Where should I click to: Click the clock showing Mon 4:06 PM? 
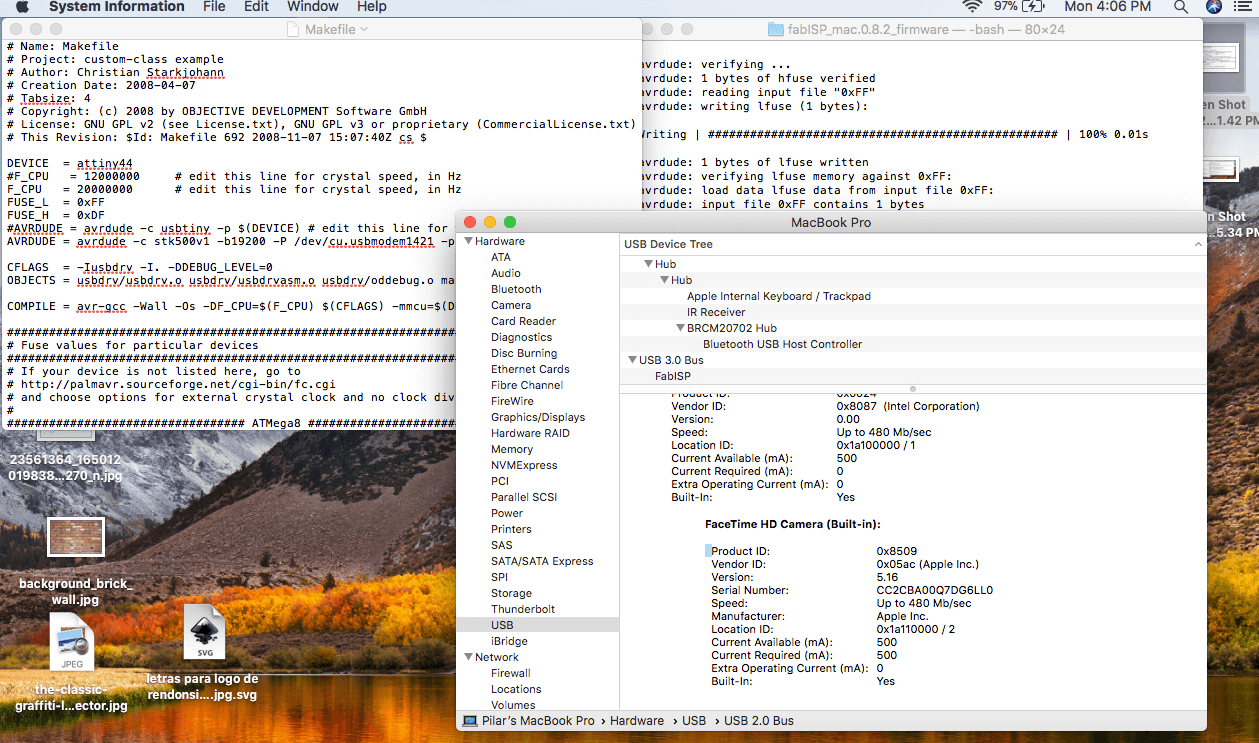click(x=1108, y=7)
